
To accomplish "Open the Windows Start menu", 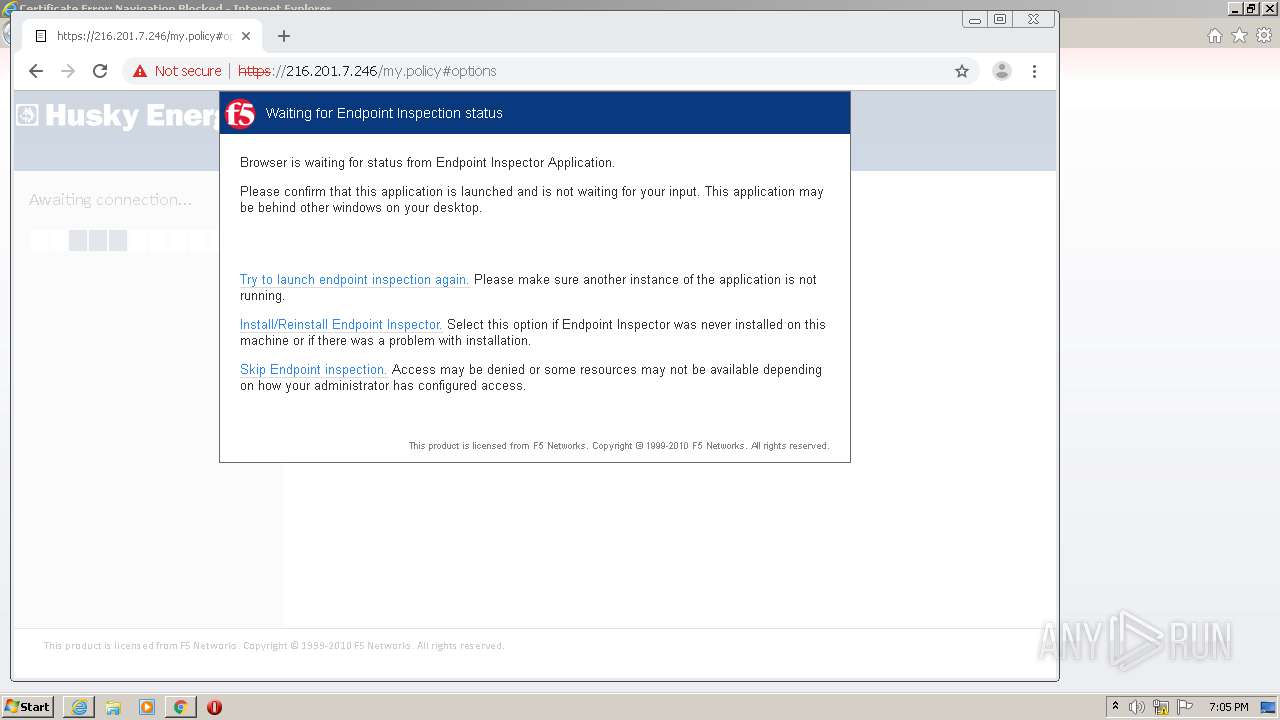I will tap(28, 707).
